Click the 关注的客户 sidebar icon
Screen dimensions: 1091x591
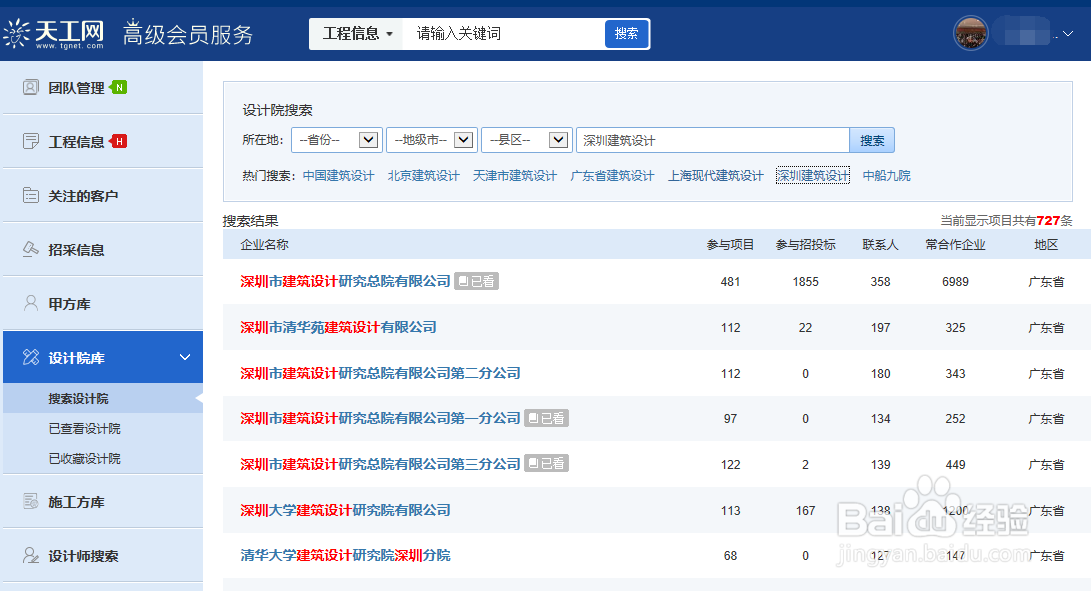coord(31,195)
